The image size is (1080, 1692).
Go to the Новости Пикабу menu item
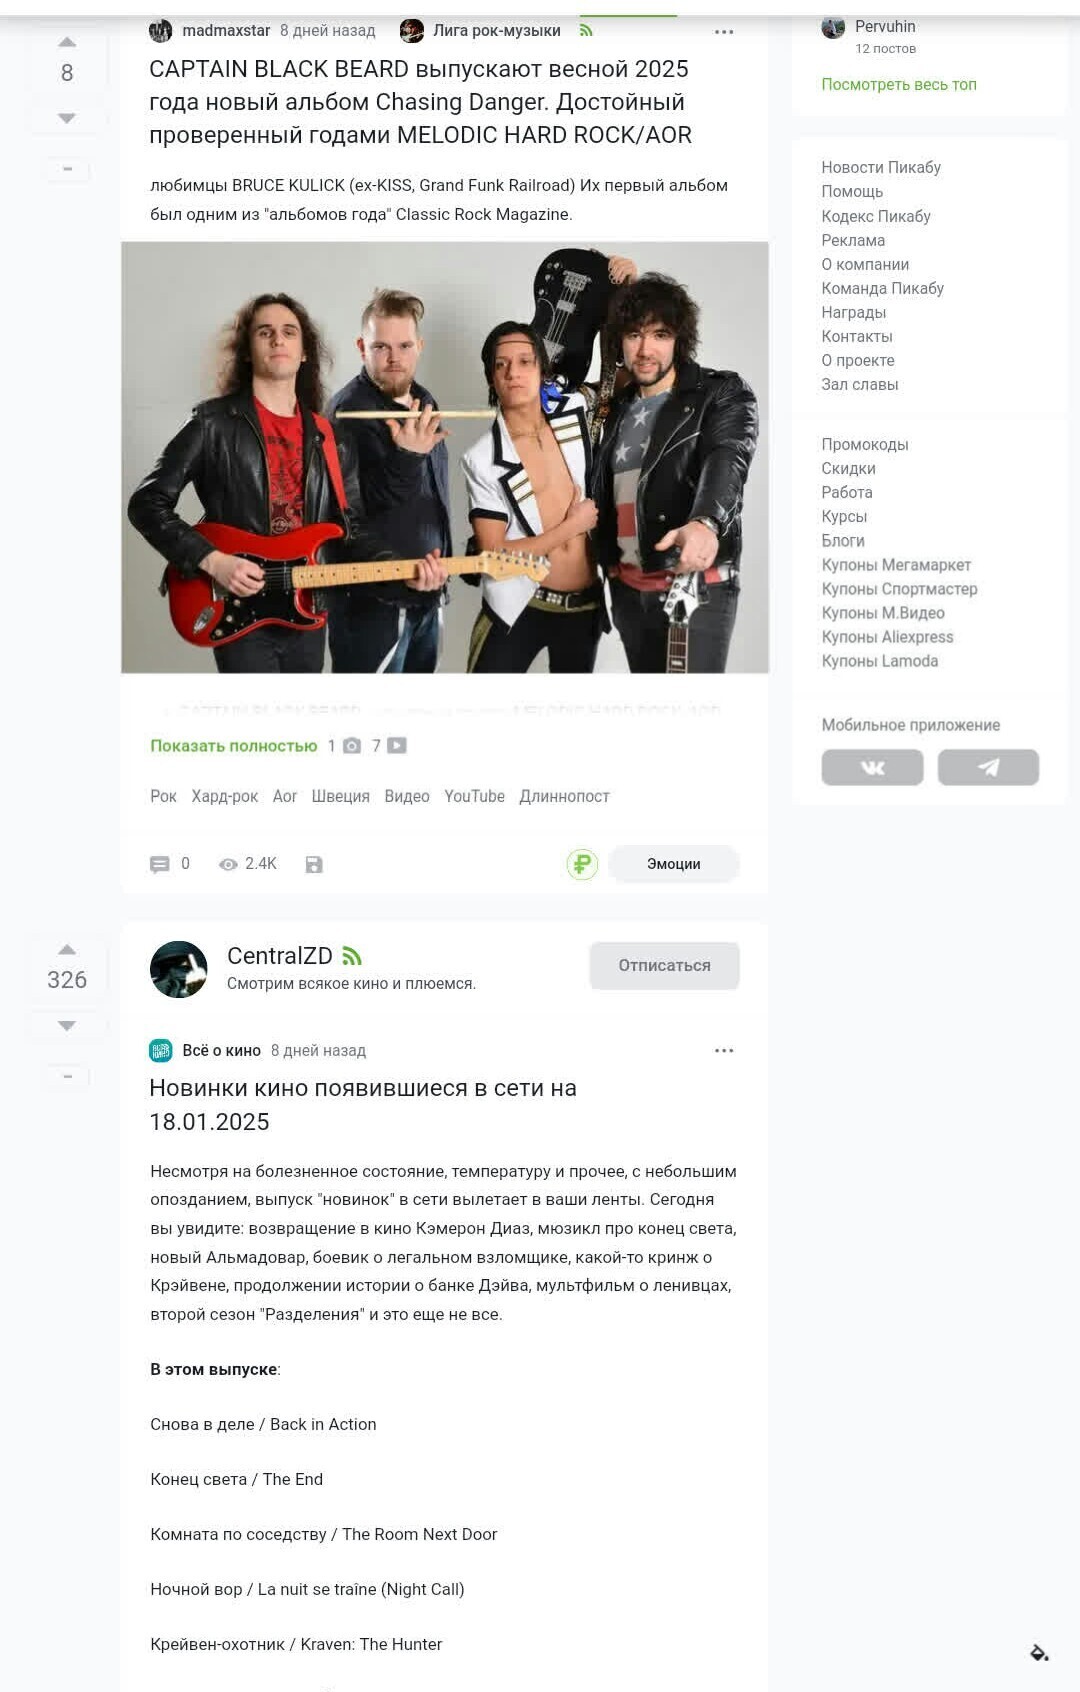tap(881, 167)
